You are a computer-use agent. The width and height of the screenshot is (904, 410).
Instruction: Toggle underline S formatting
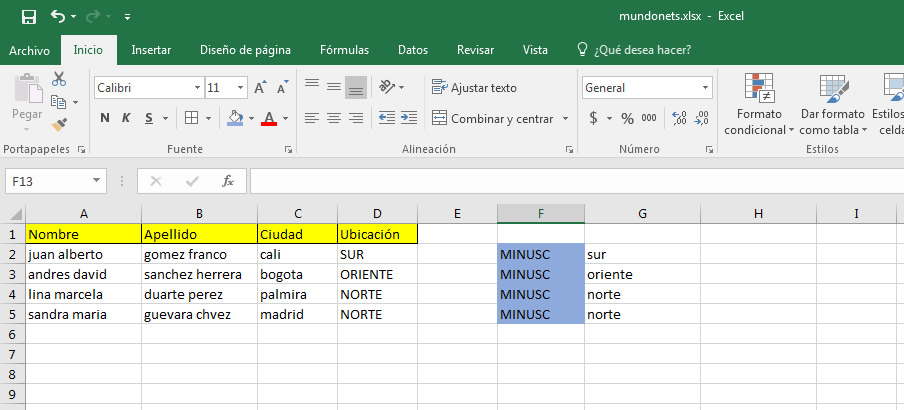[149, 118]
